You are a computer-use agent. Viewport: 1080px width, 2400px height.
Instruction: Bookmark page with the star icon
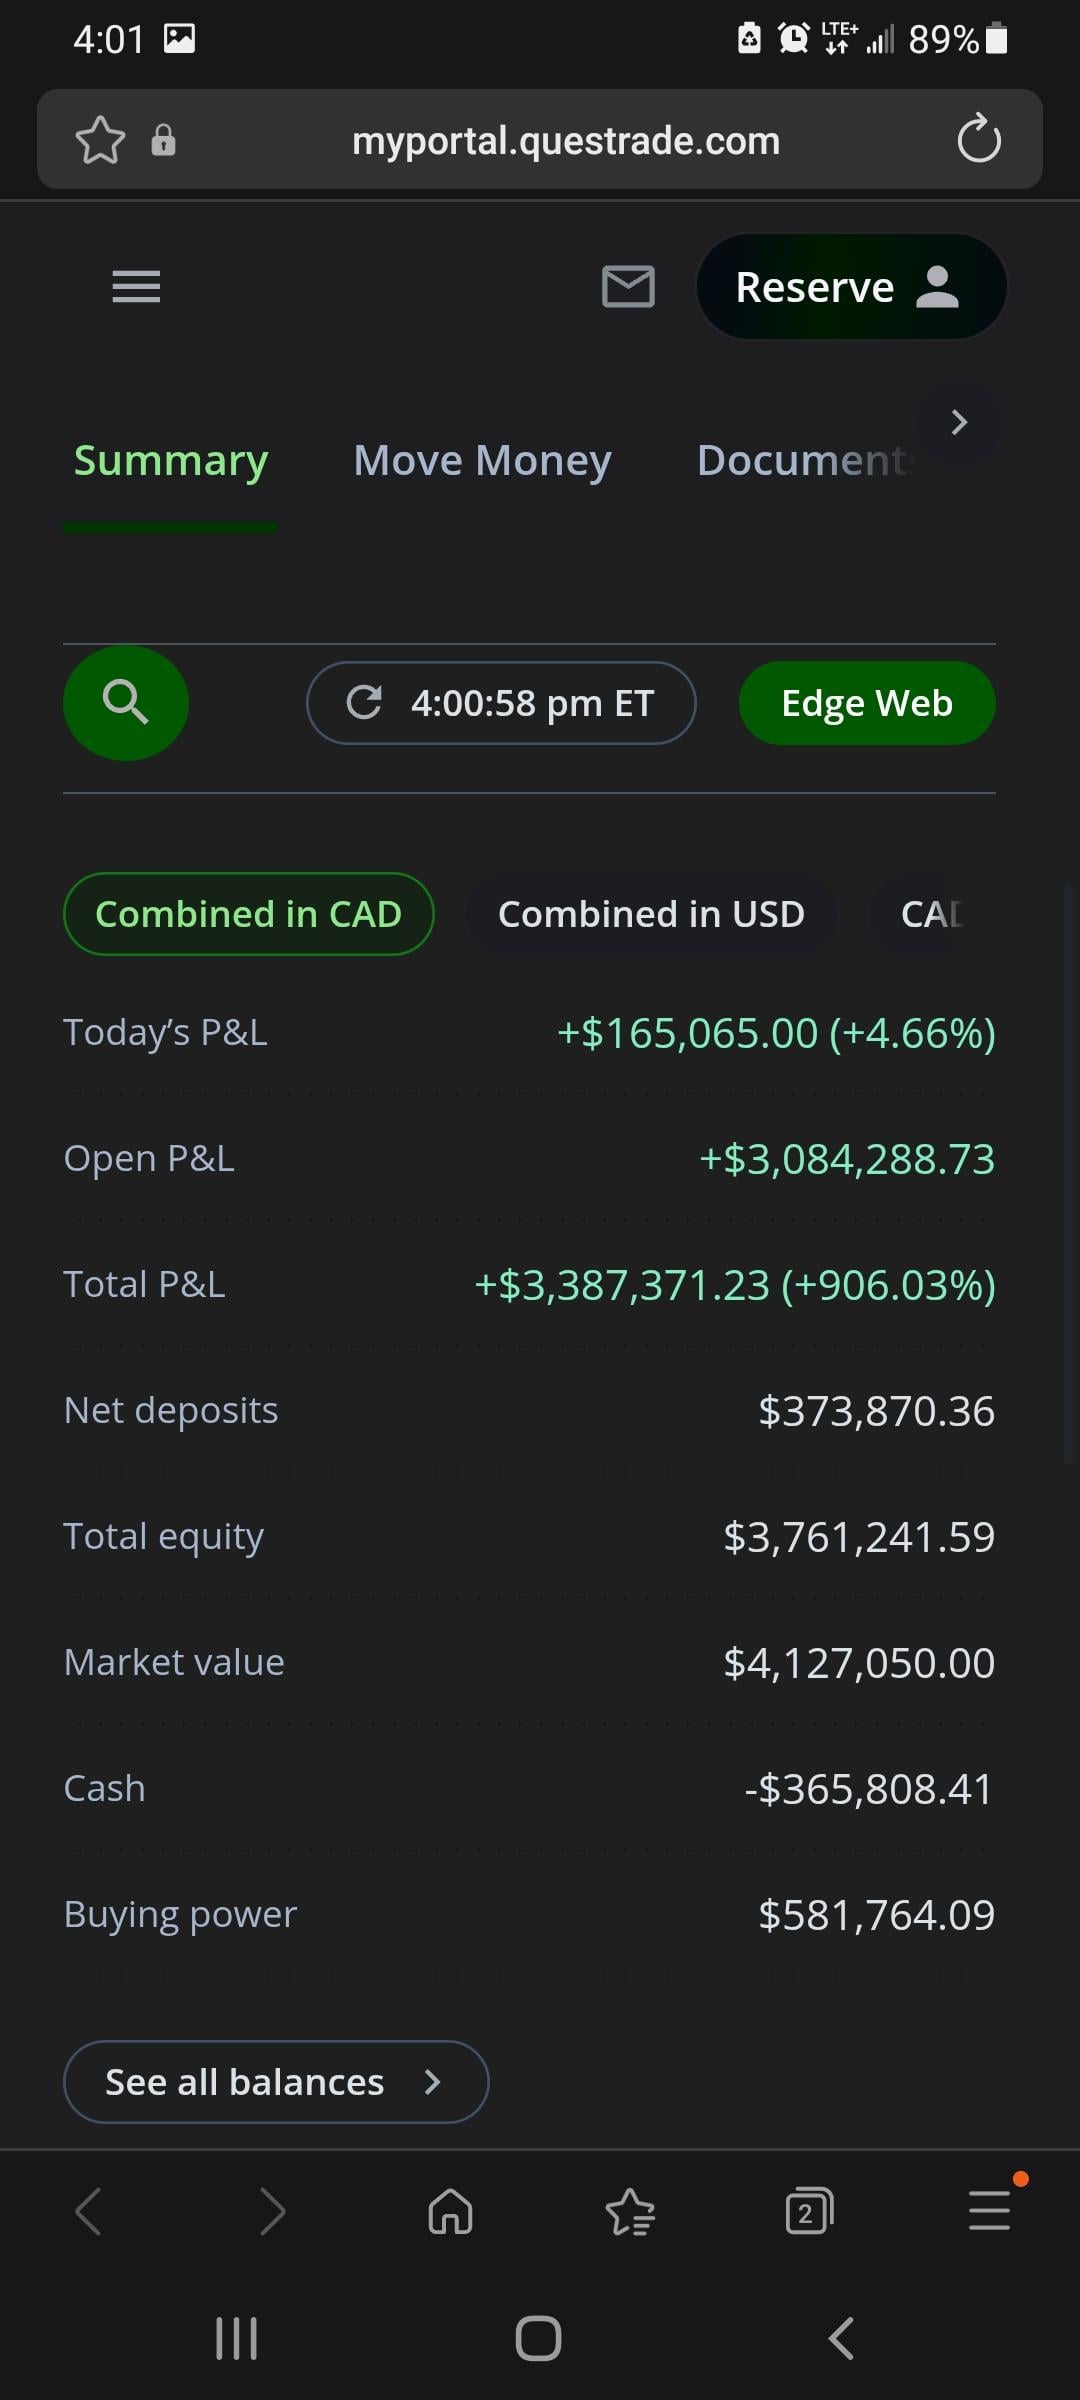100,140
